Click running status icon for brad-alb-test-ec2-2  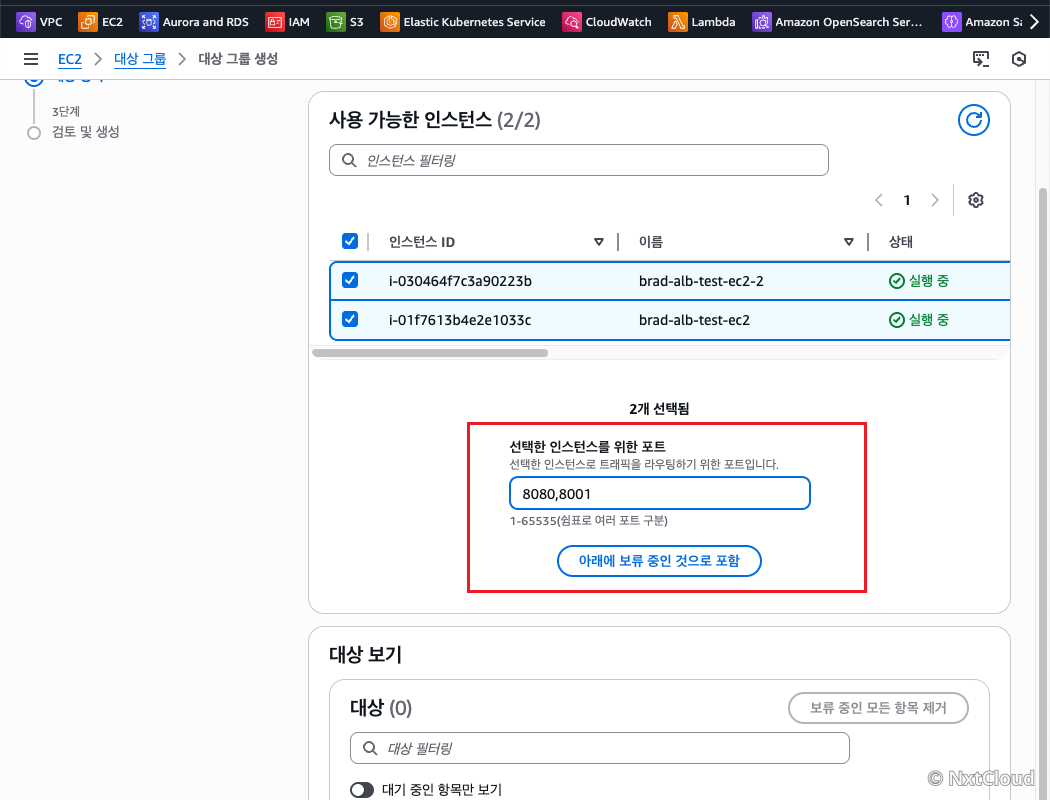[897, 281]
